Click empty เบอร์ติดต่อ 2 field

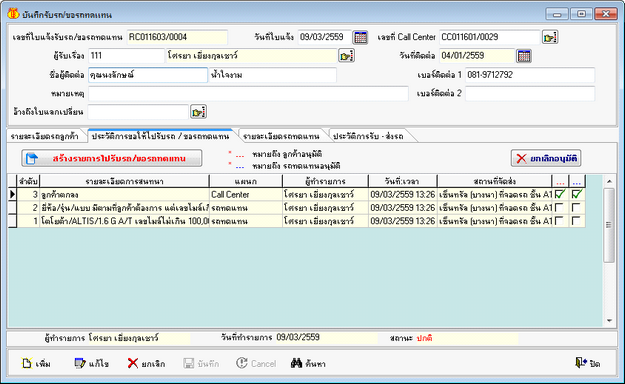[530, 94]
